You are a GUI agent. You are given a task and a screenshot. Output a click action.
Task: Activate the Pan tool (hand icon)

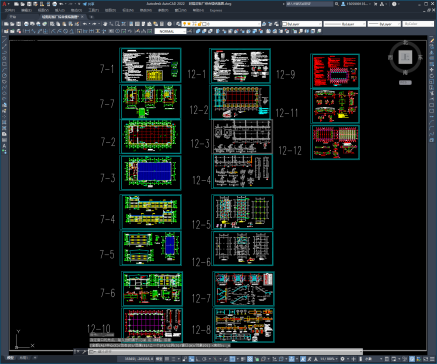(105, 24)
